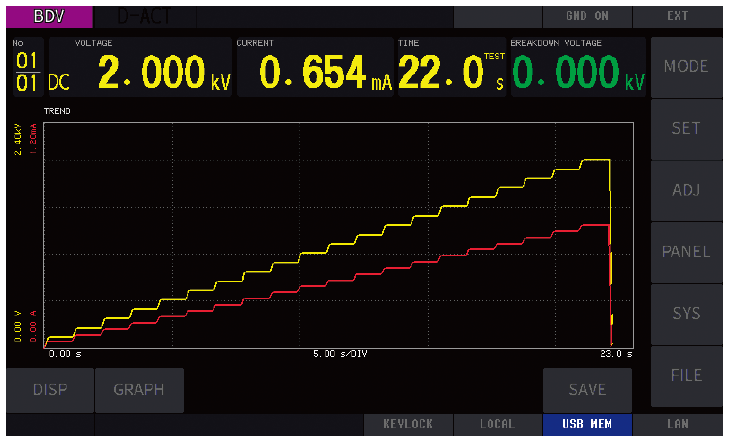Click the yellow voltage trace plateau at peak
The image size is (731, 443).
[x=596, y=160]
